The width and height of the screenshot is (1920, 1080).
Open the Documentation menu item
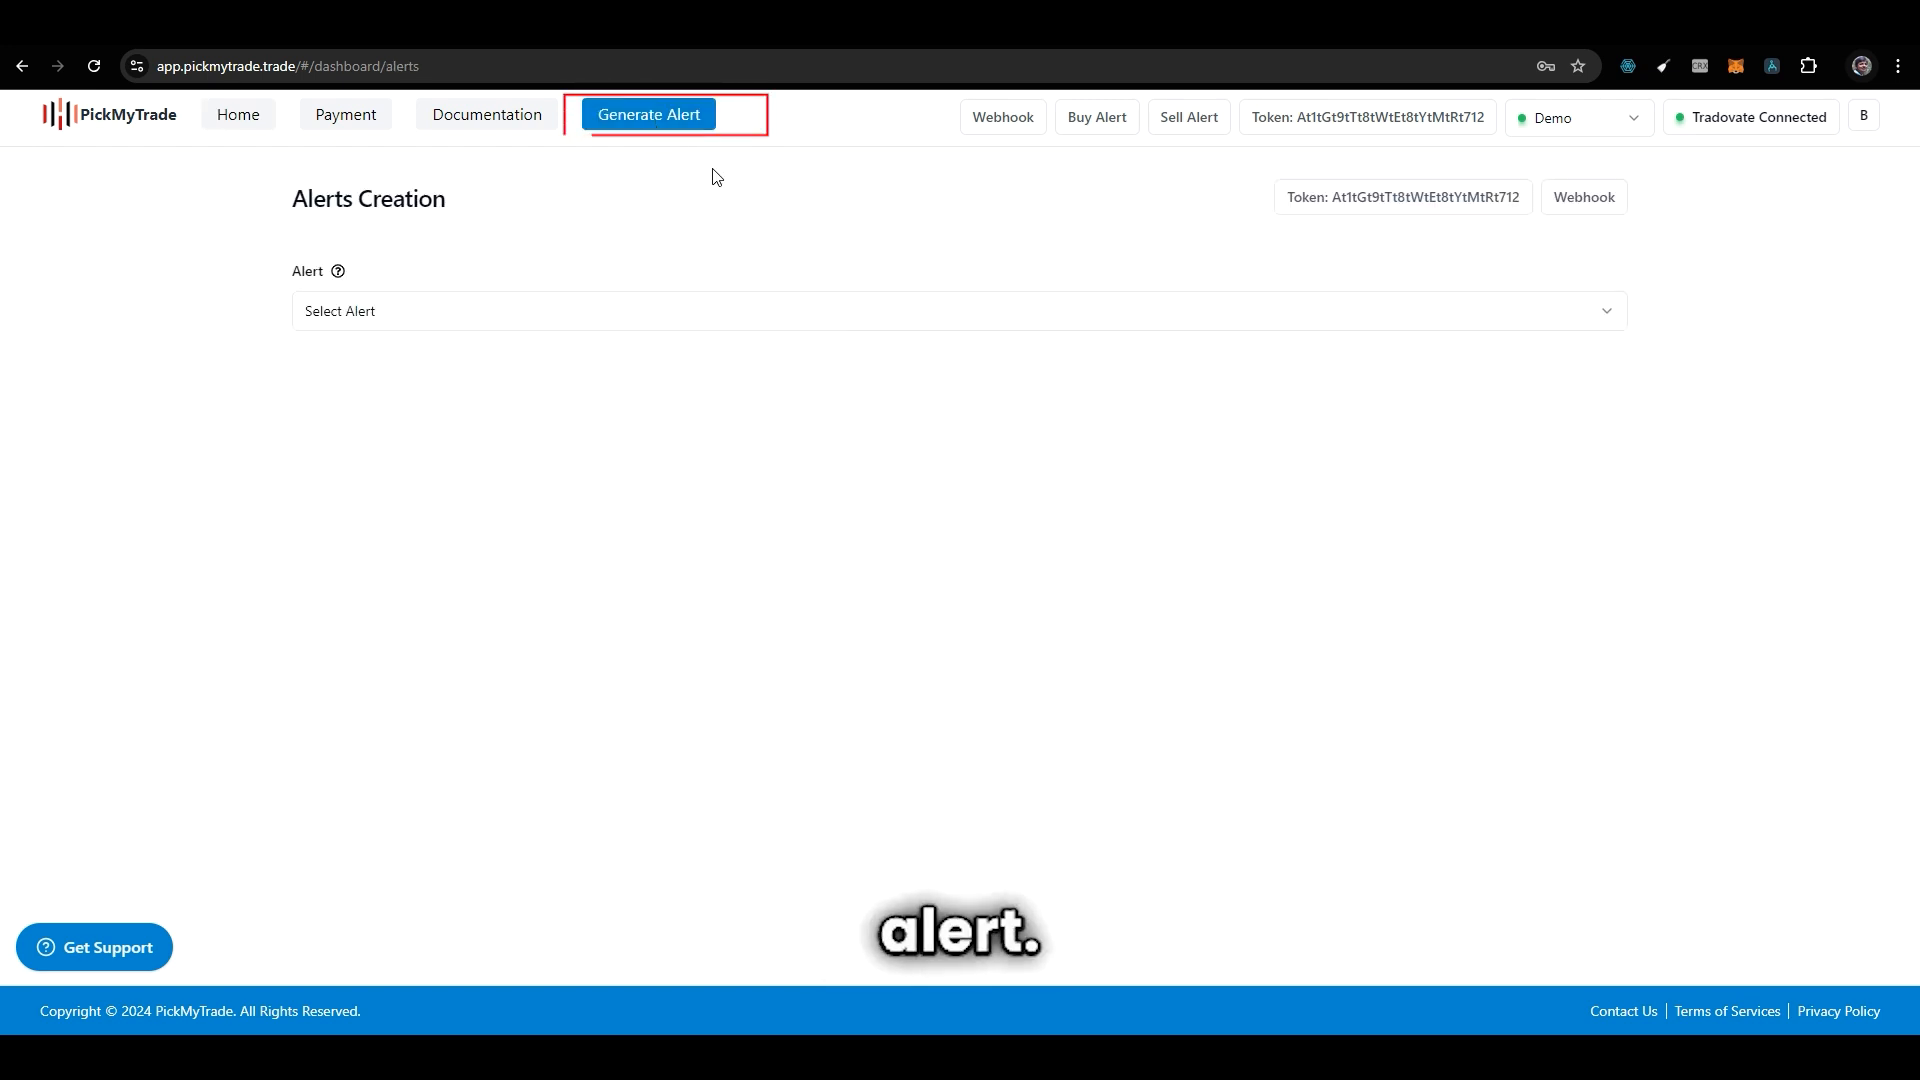click(x=487, y=113)
